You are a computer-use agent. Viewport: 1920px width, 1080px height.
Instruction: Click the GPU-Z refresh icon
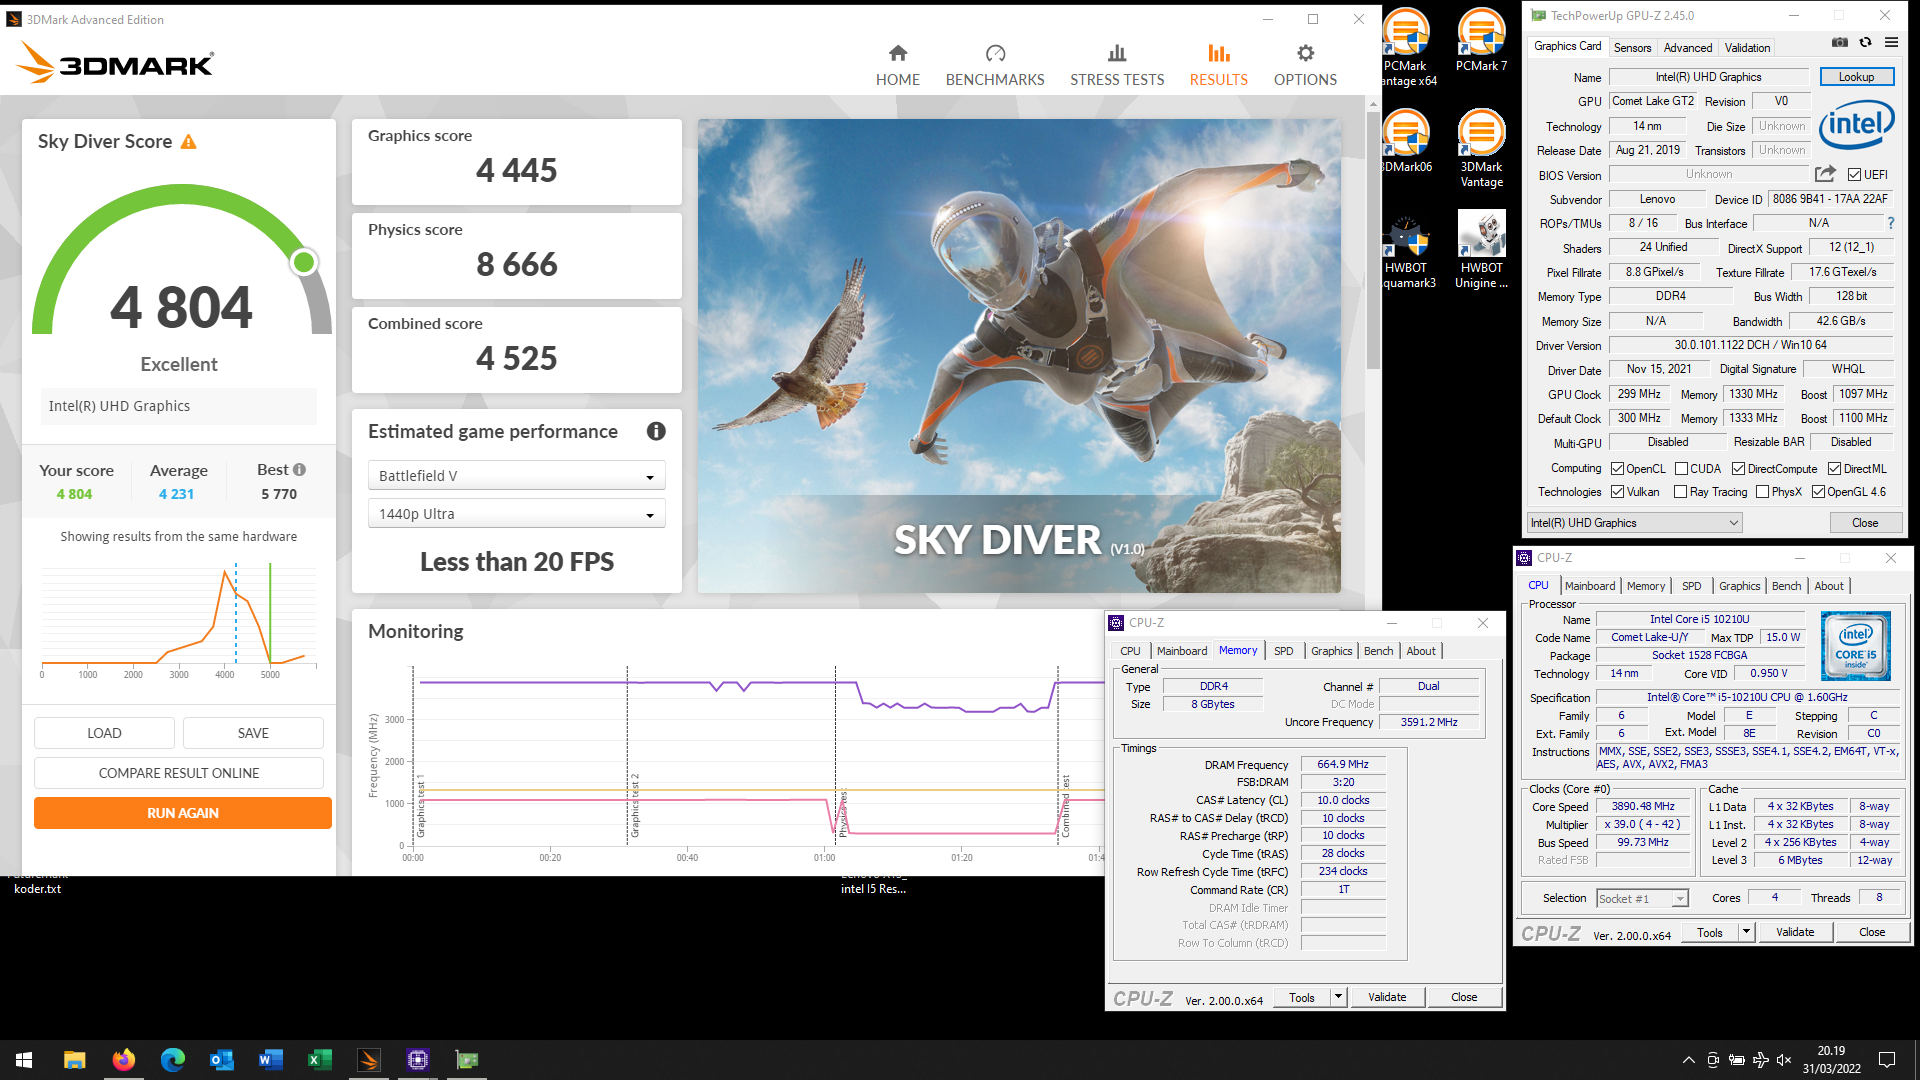(1865, 43)
